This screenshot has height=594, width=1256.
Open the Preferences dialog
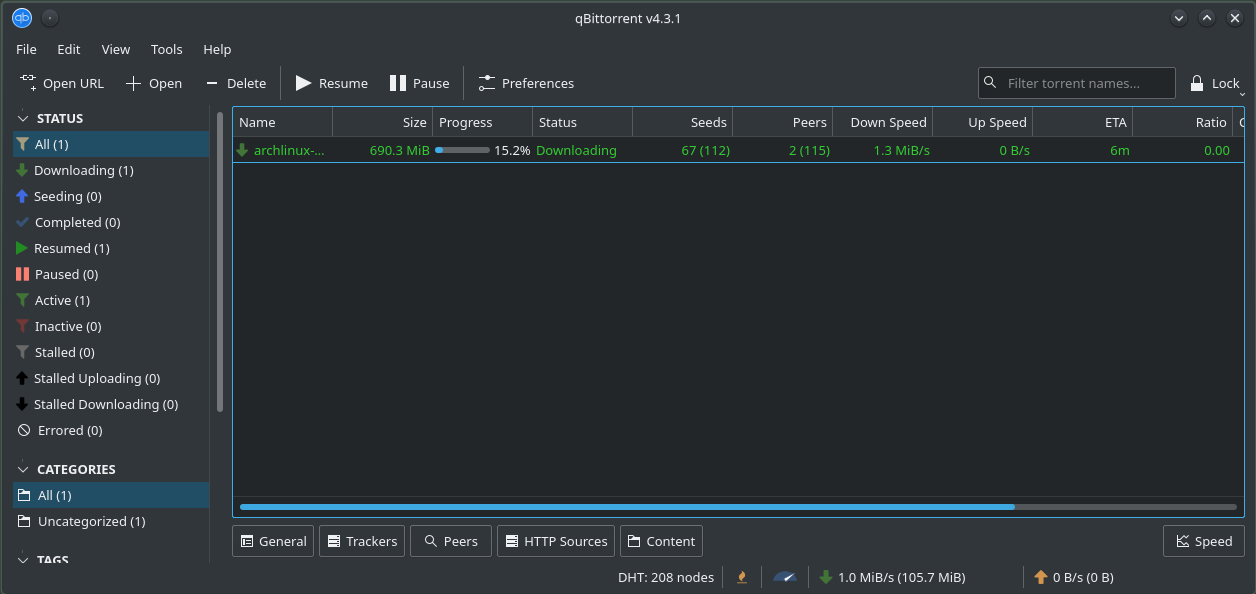click(526, 83)
